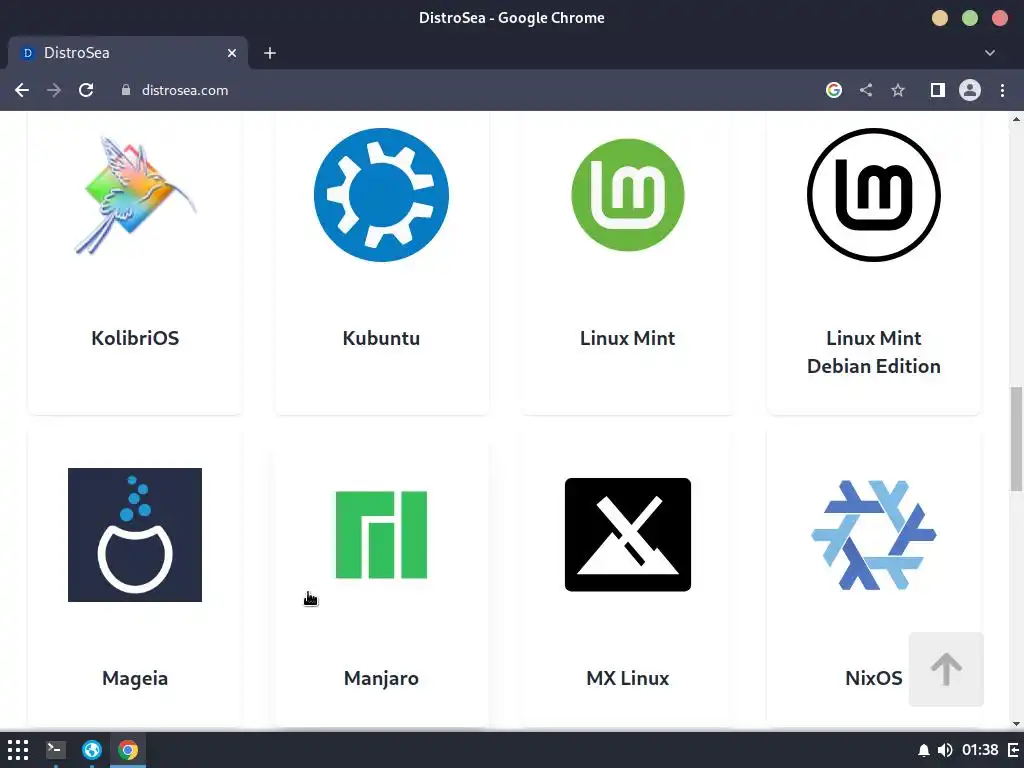Click the NixOS title text
Image resolution: width=1024 pixels, height=768 pixels.
(874, 679)
